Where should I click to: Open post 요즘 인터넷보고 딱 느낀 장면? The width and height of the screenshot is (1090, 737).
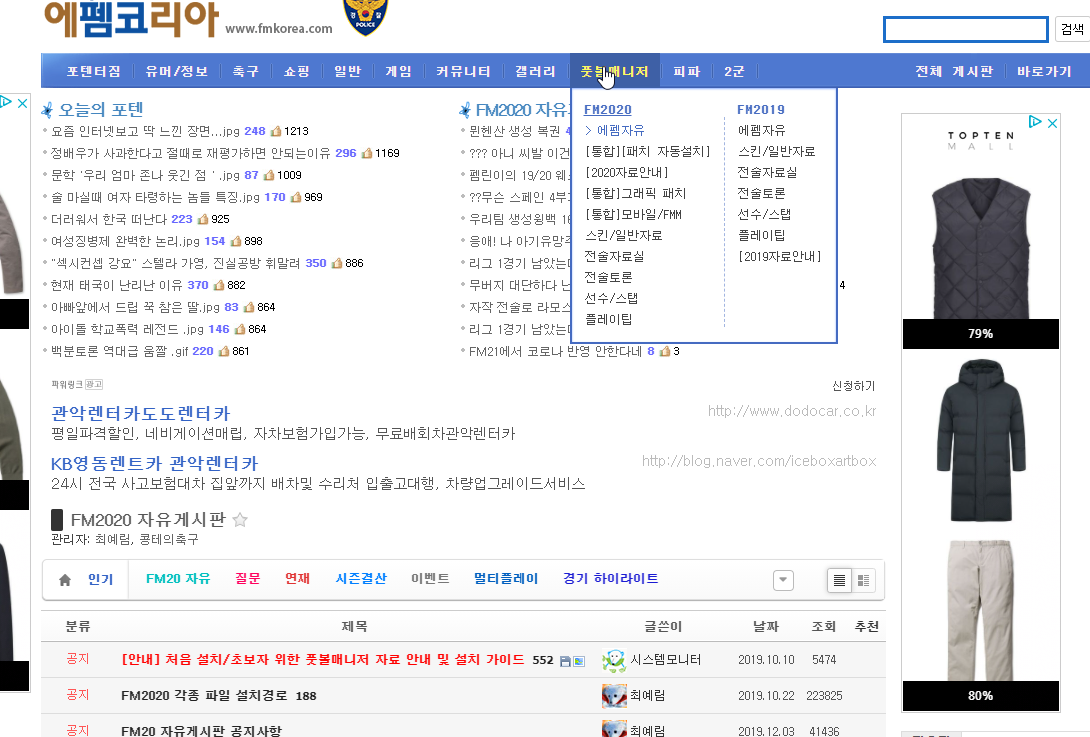tap(145, 131)
